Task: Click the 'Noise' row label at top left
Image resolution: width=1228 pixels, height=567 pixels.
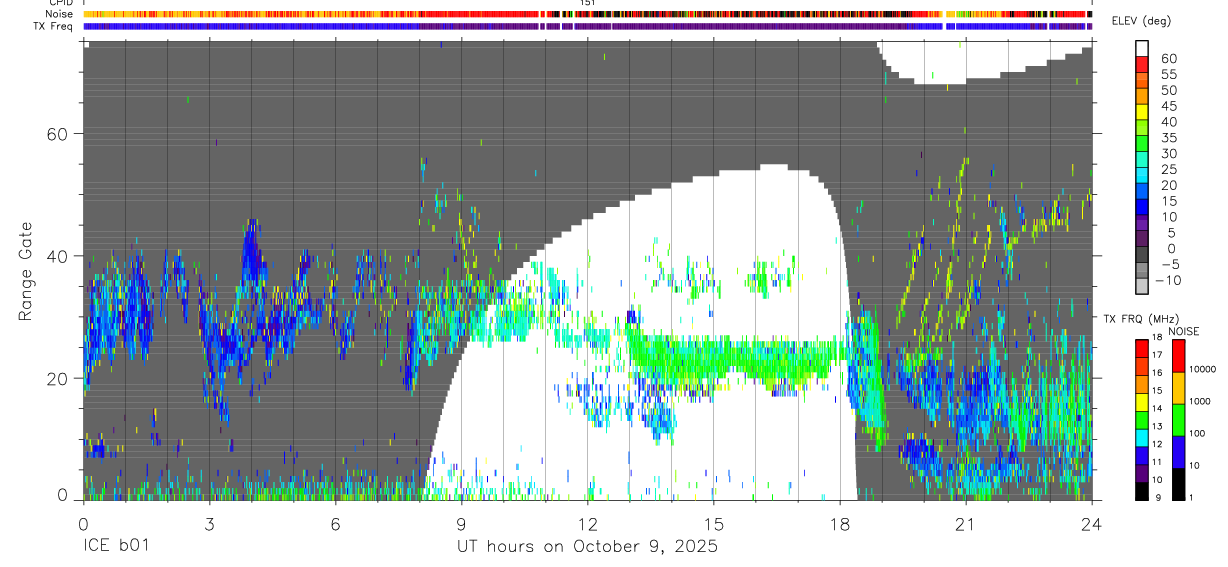Action: 59,14
